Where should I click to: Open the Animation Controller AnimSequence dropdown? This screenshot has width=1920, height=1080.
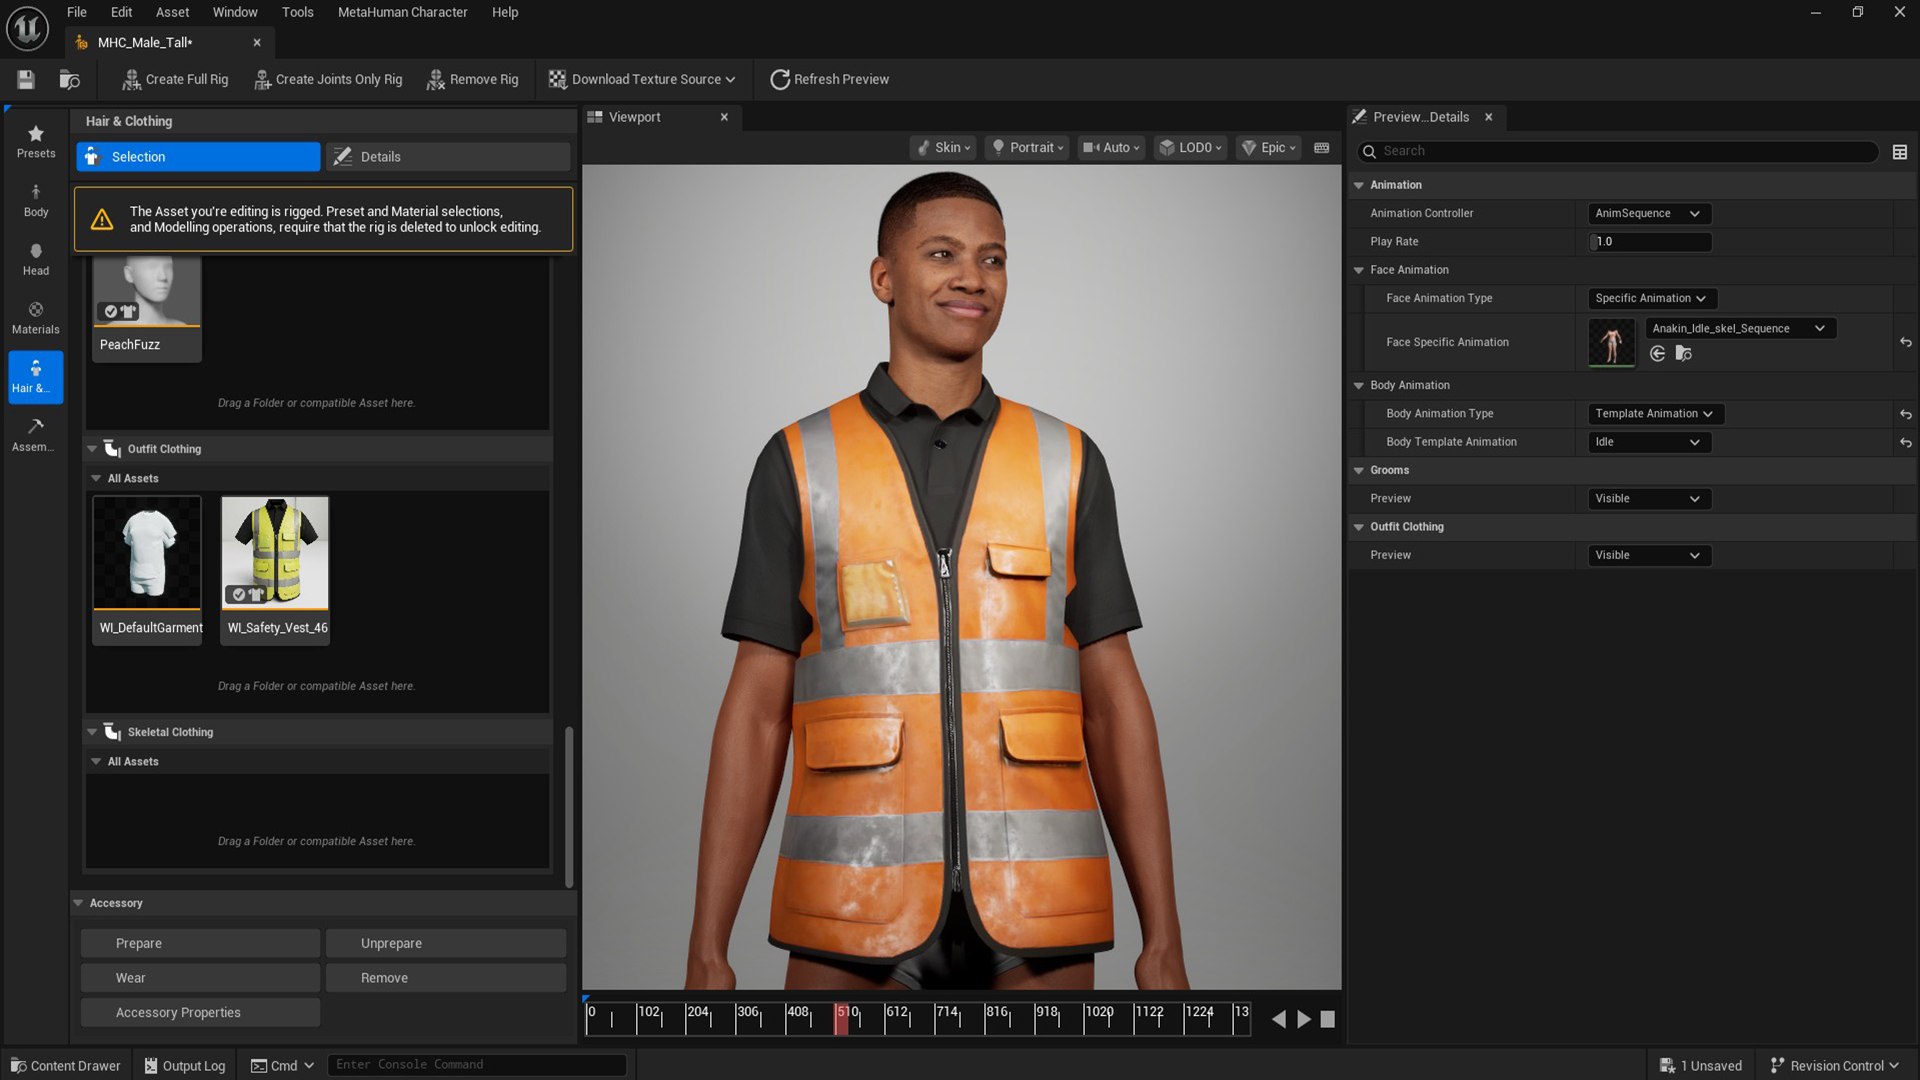1649,213
